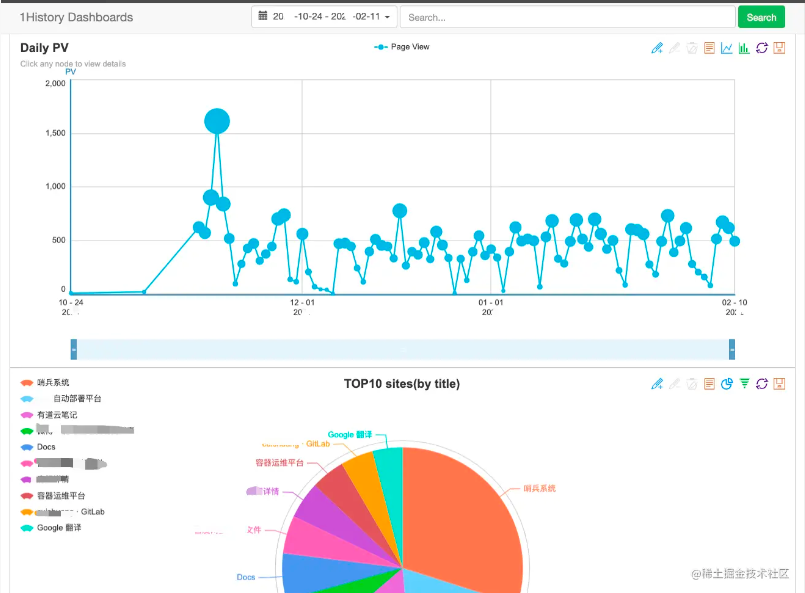The width and height of the screenshot is (805, 593).
Task: Restore the TOP10 sites chart
Action: [x=762, y=384]
